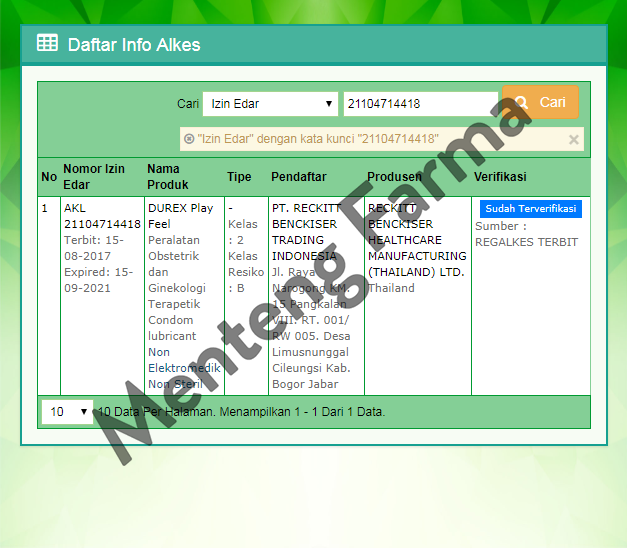Open the Izin Edar search type dropdown
627x548 pixels.
coord(272,103)
